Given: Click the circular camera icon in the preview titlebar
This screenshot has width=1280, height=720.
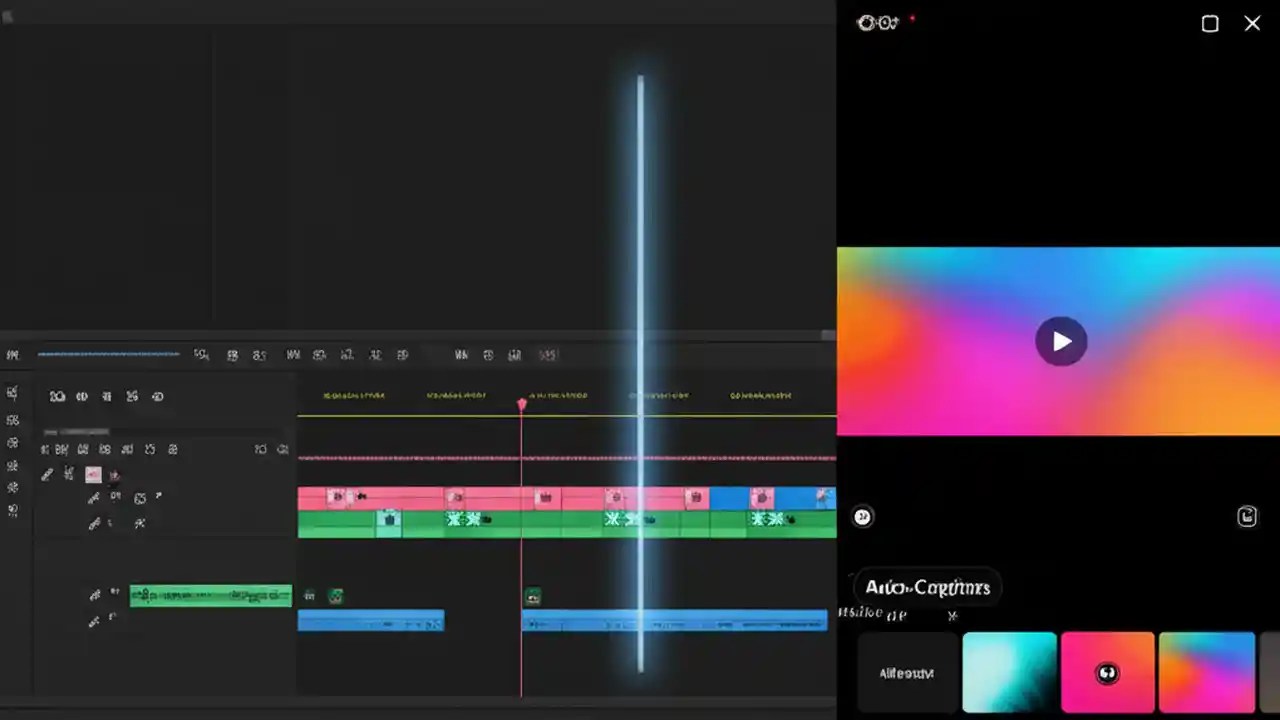Looking at the screenshot, I should click(866, 23).
